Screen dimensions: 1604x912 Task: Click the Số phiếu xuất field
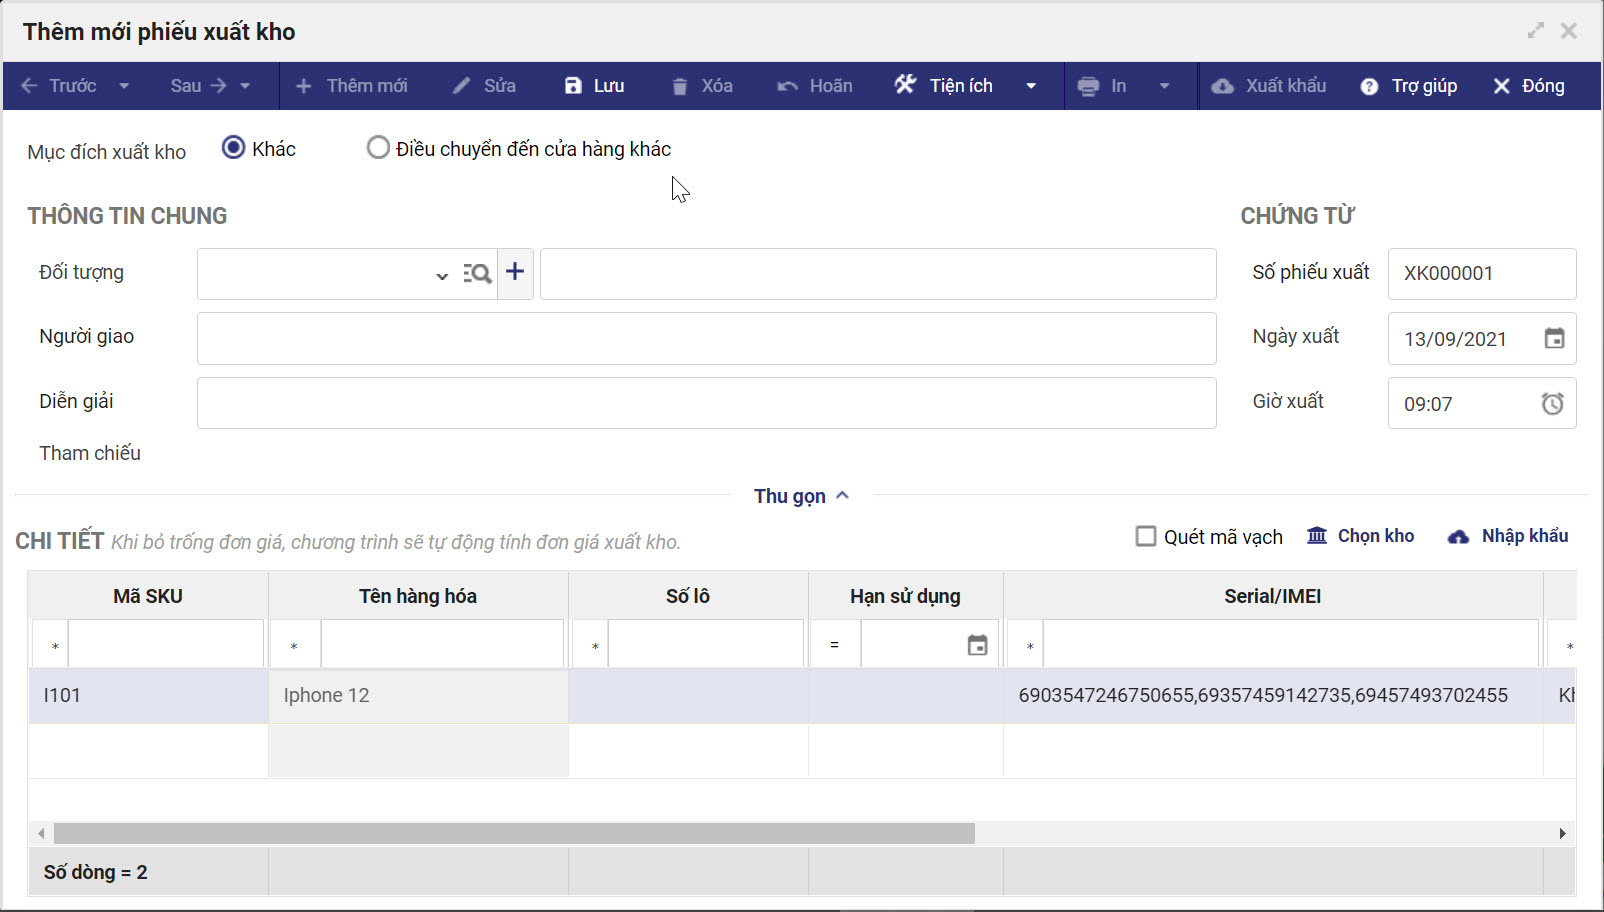1482,274
